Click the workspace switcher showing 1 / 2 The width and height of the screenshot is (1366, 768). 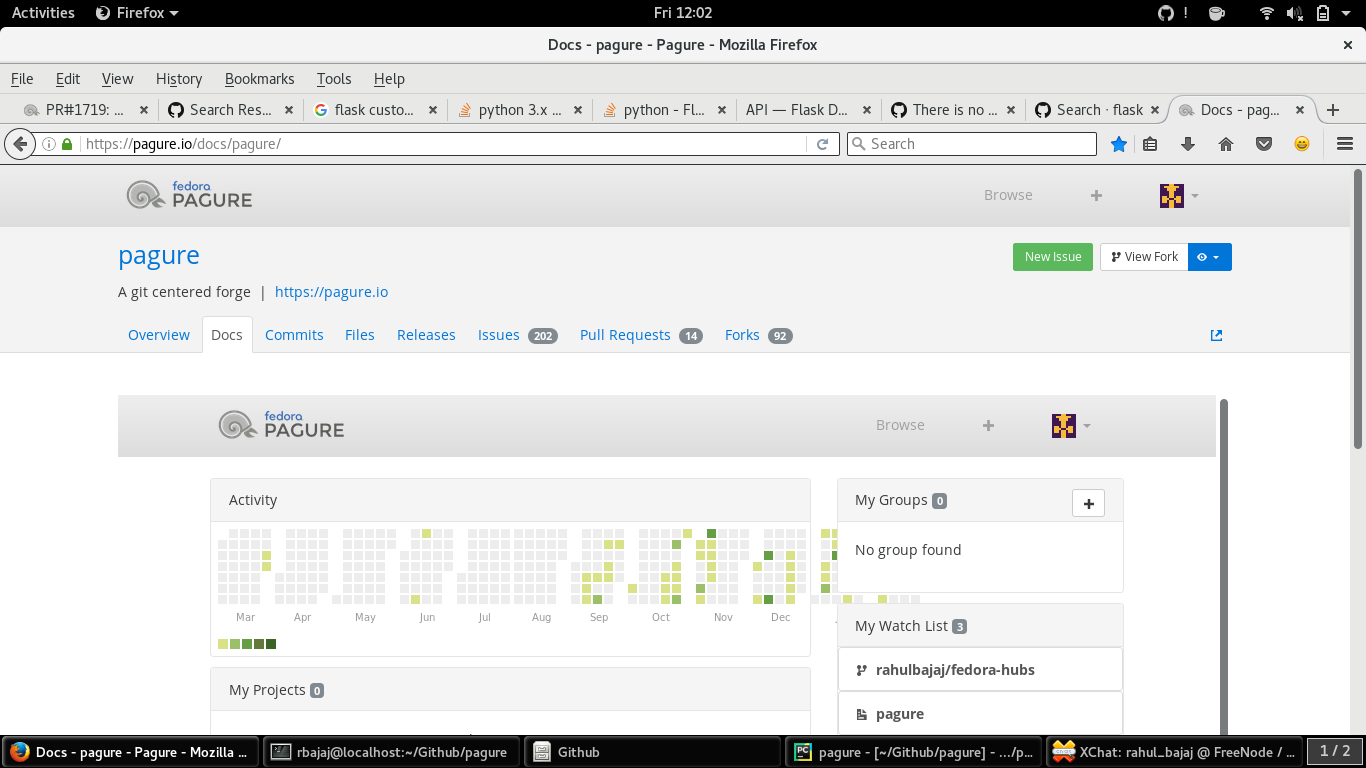click(1335, 751)
